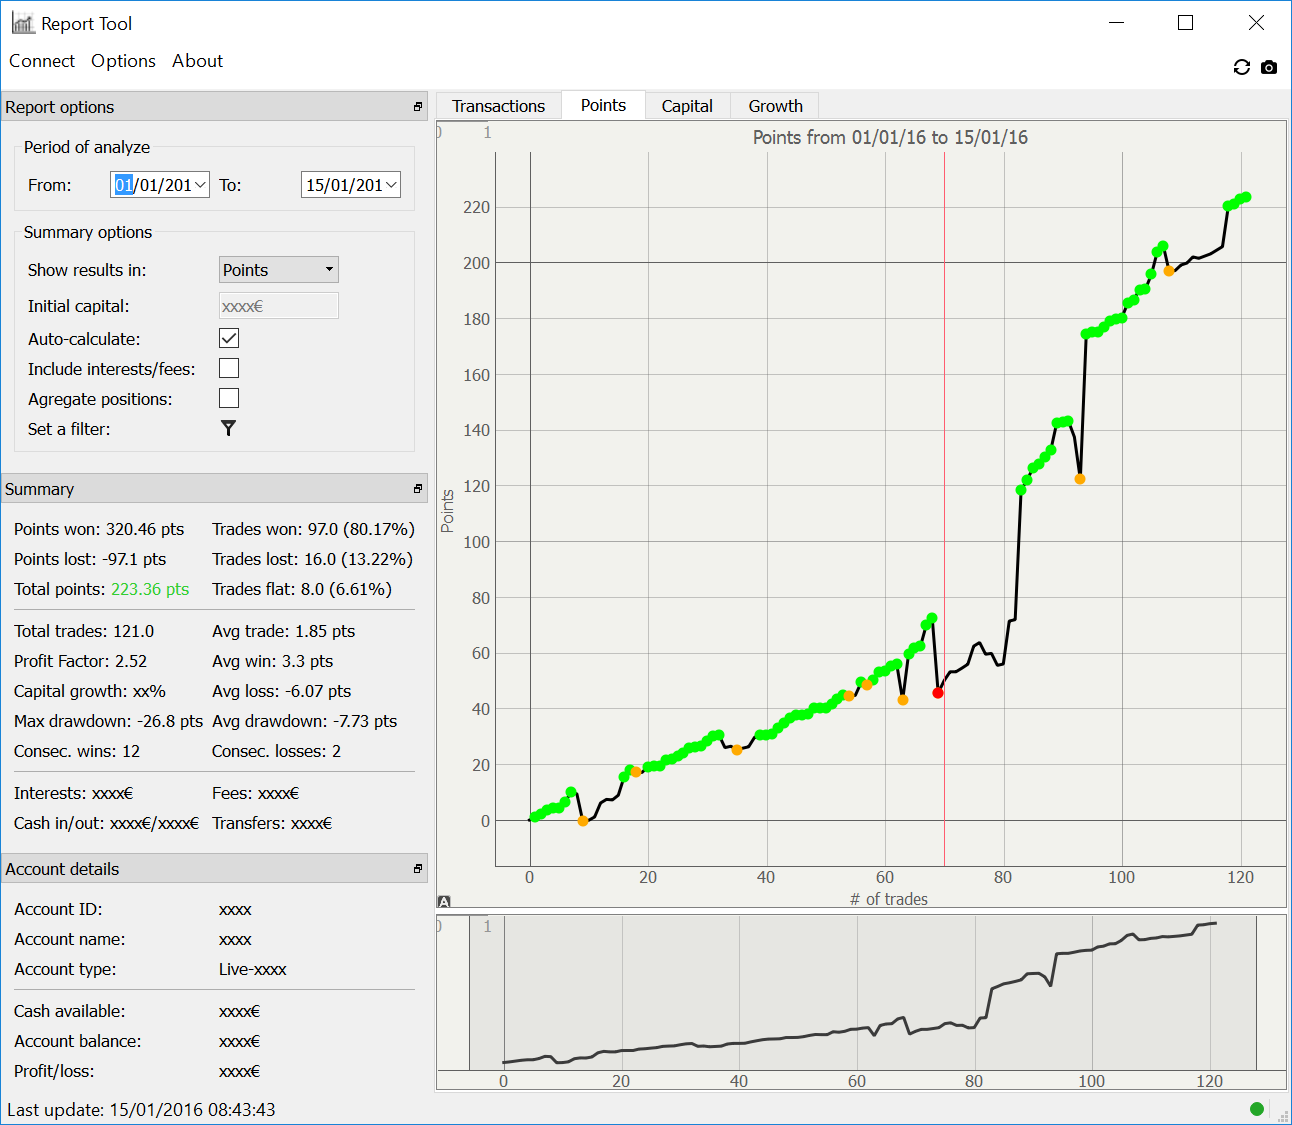
Task: Open the Connect menu
Action: (x=42, y=61)
